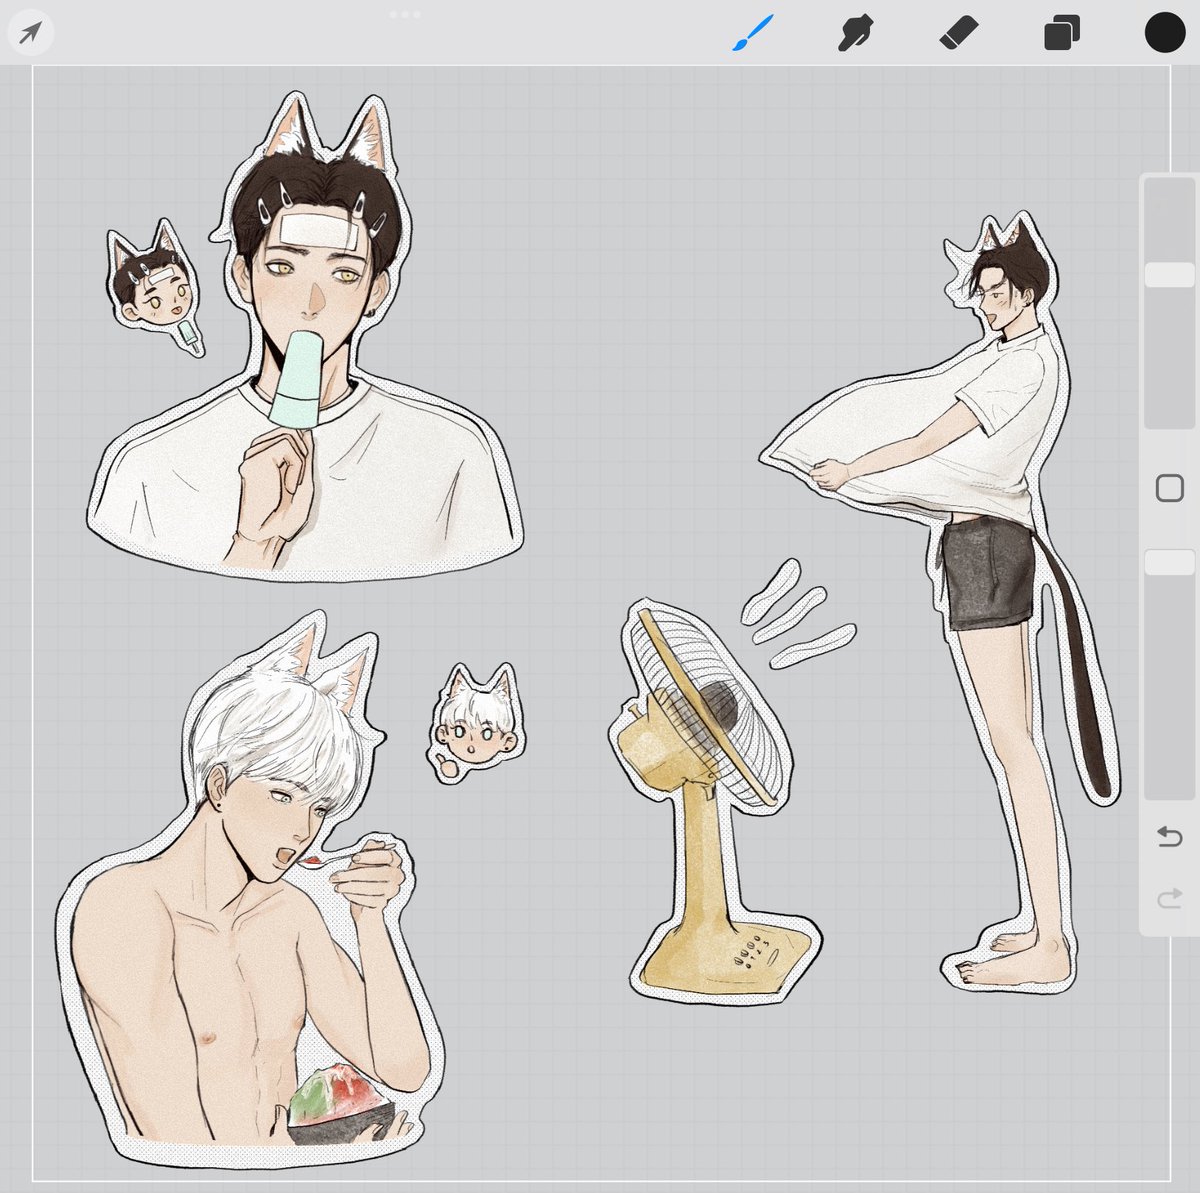
Task: Click the brush size slider handle
Action: point(1169,275)
